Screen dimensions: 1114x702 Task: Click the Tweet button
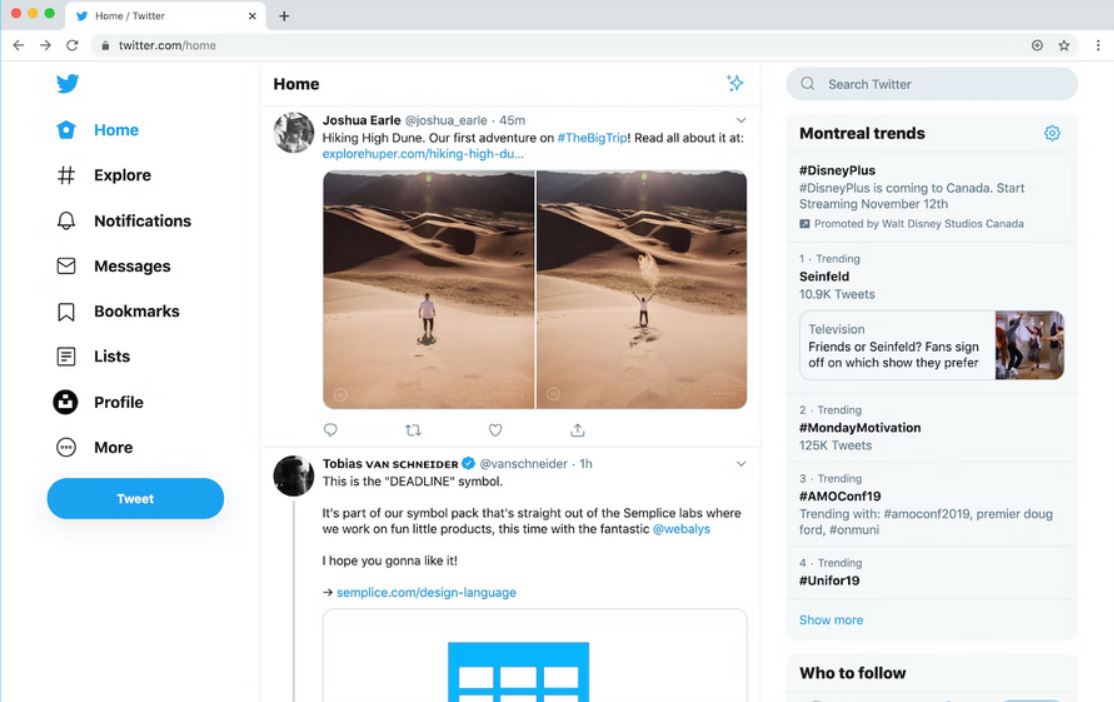tap(135, 498)
